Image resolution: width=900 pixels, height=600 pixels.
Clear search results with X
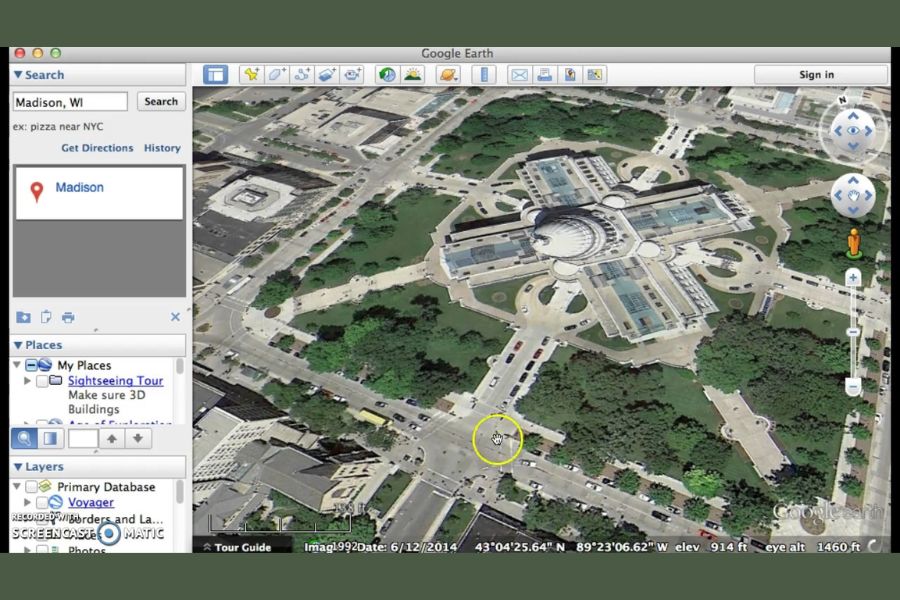(175, 317)
